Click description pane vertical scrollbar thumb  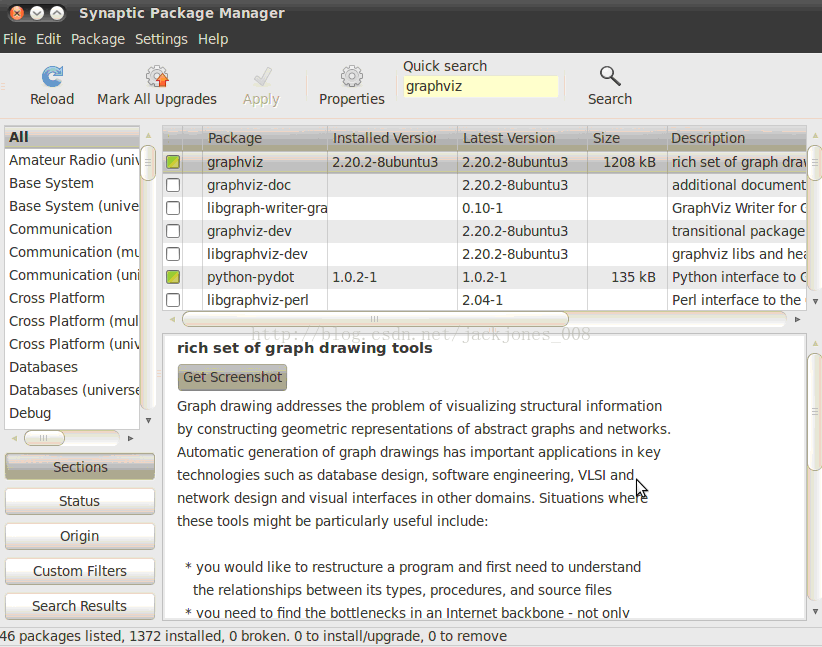[x=815, y=412]
